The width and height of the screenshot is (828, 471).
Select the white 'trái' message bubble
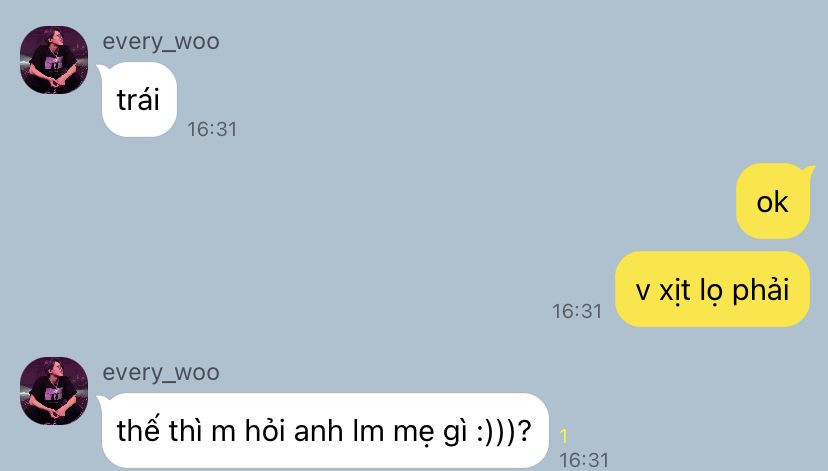tap(139, 99)
